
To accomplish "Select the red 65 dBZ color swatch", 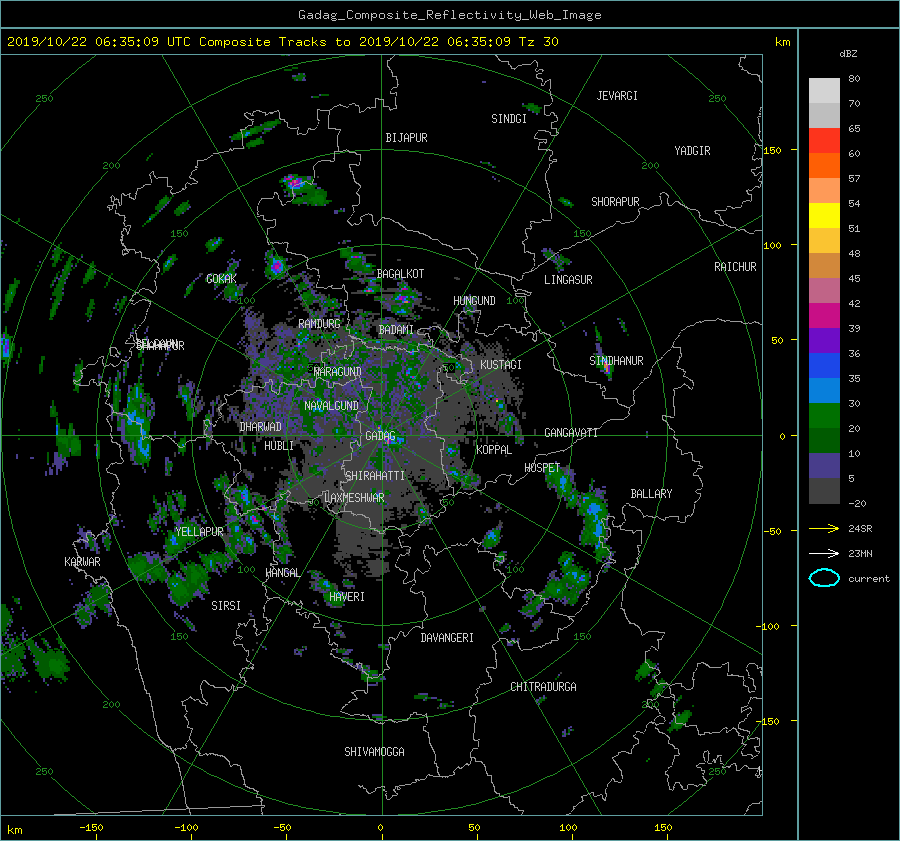I will point(824,141).
